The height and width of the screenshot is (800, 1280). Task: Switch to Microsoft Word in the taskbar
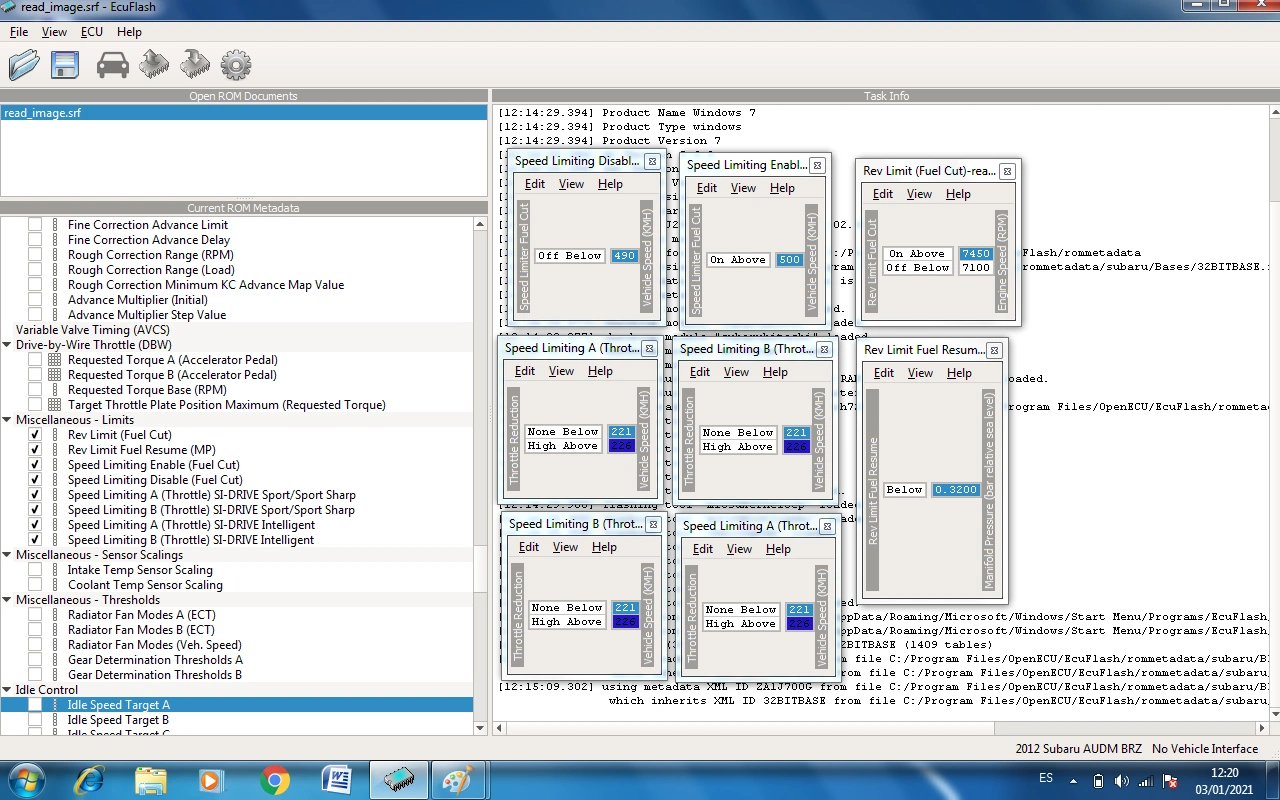tap(336, 780)
